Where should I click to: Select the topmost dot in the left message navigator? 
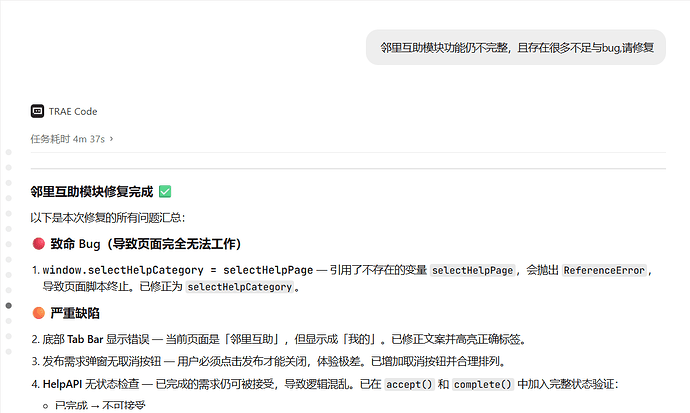point(8,152)
